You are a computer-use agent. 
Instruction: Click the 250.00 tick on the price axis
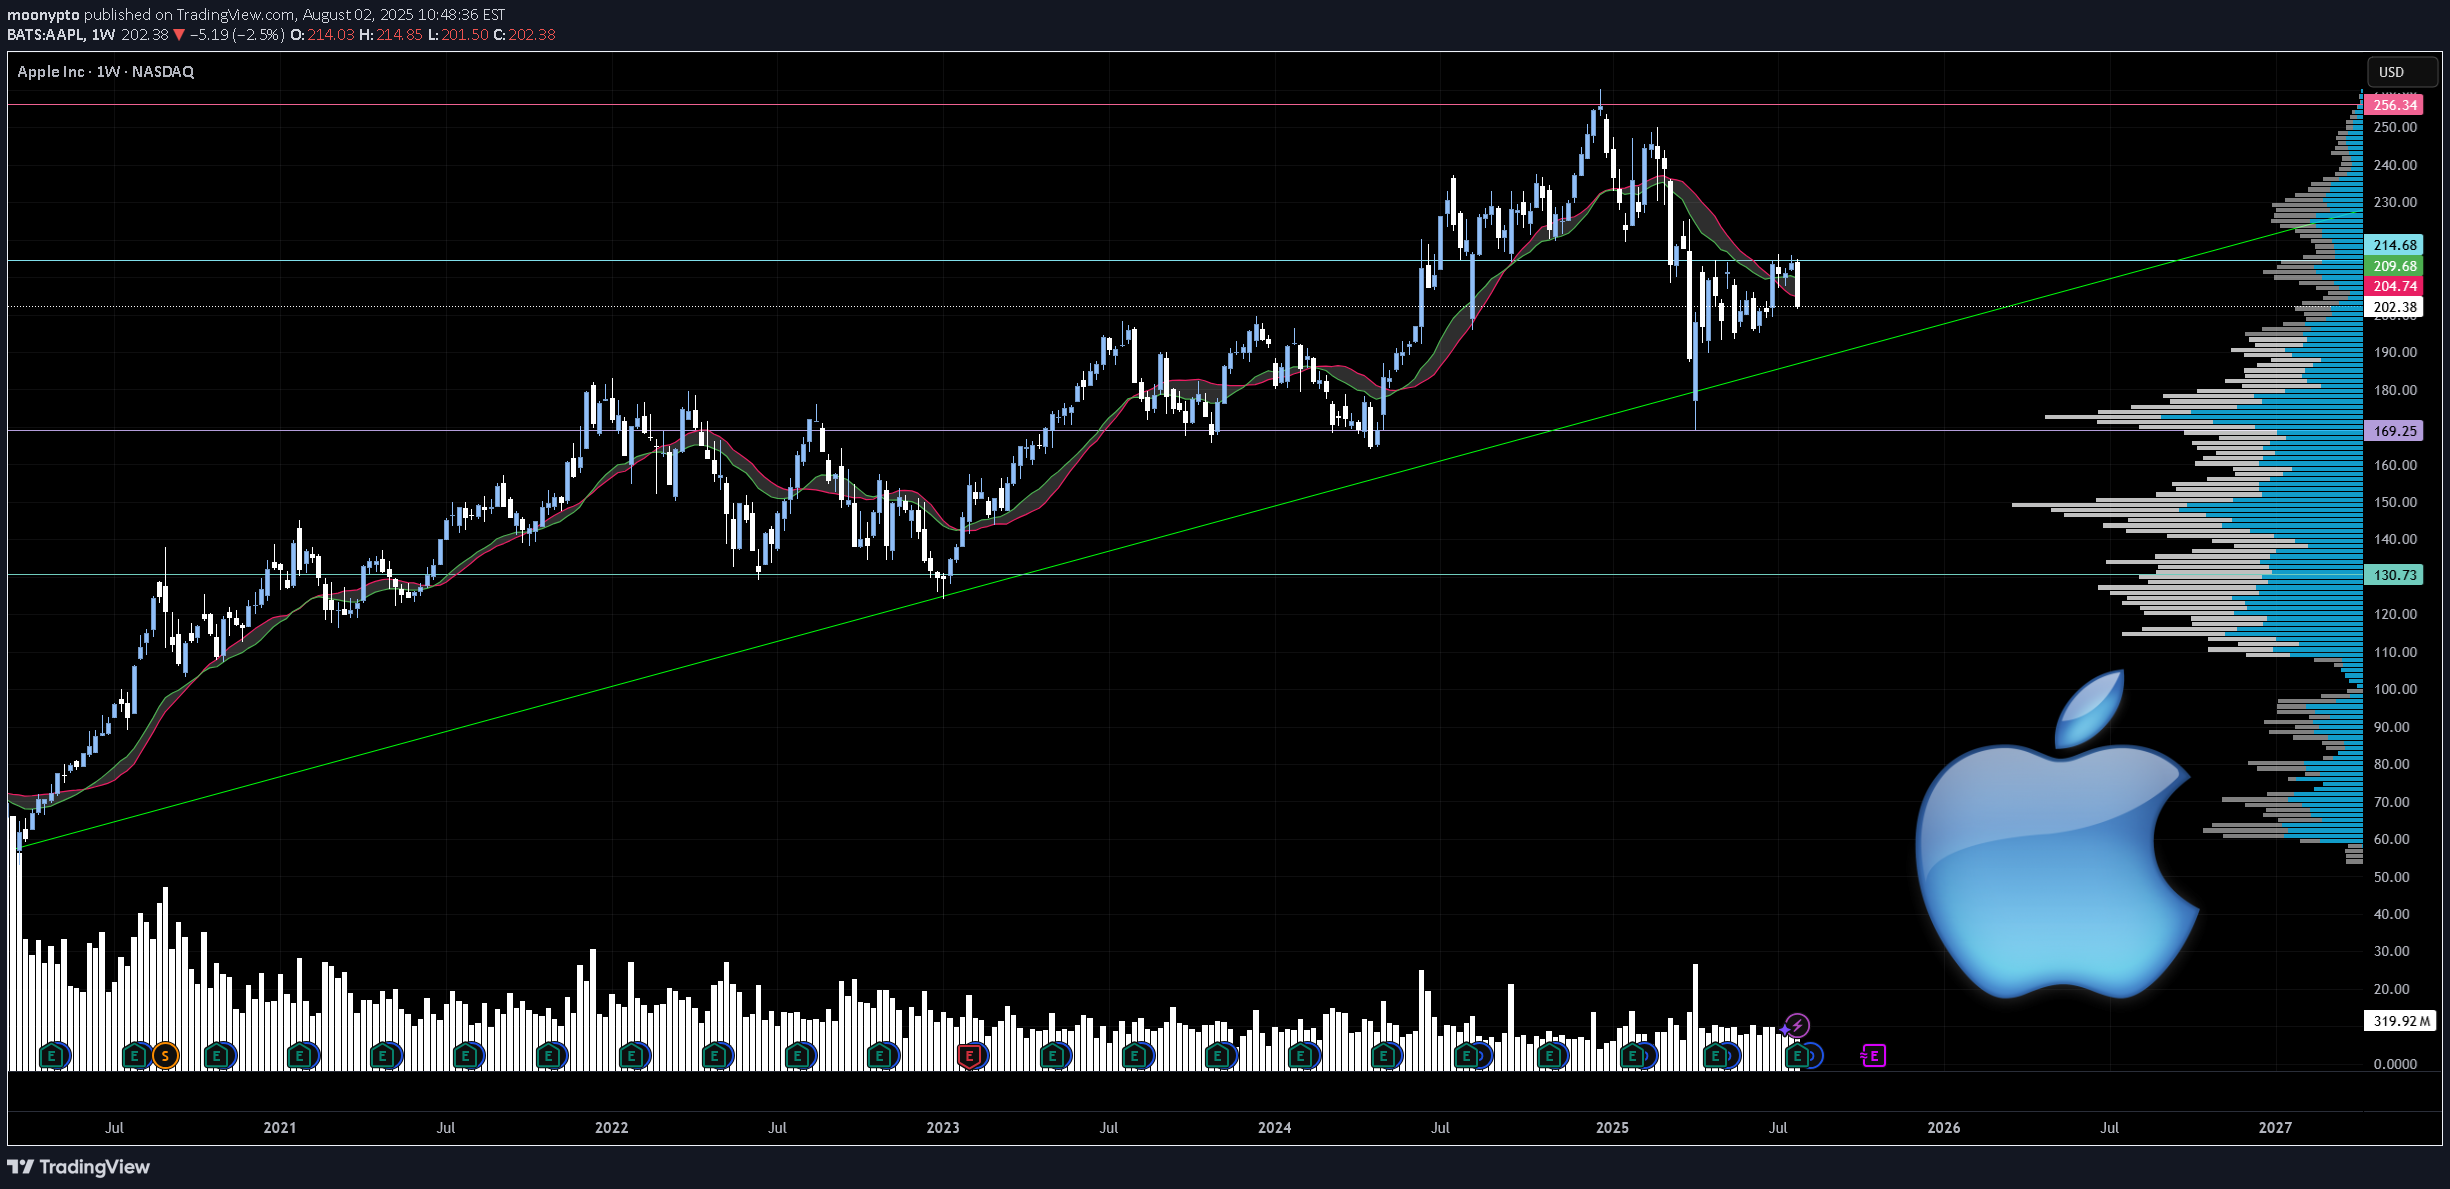point(2395,127)
